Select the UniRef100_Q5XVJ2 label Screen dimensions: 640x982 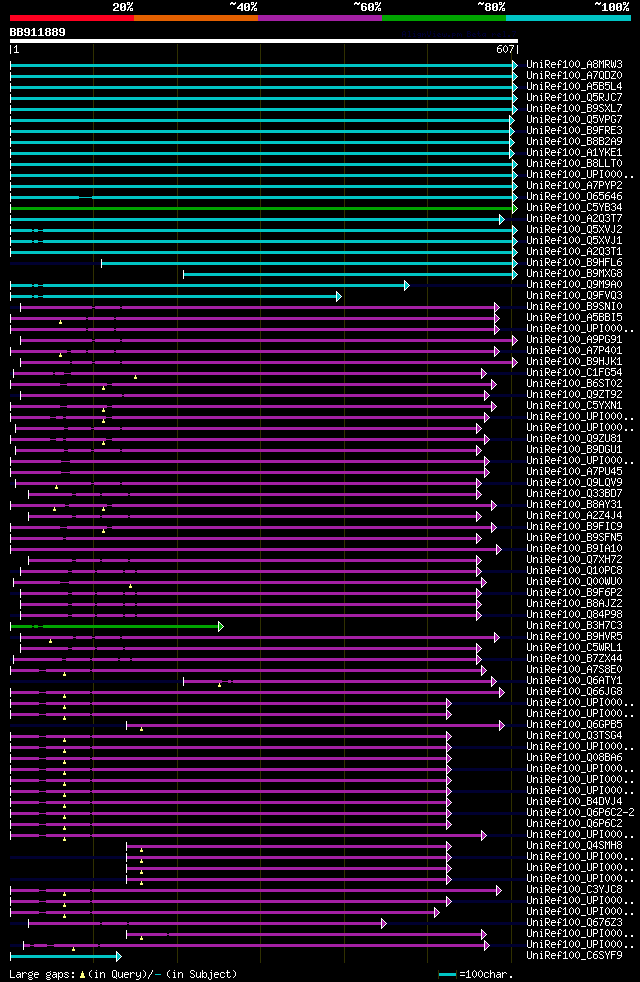(574, 230)
